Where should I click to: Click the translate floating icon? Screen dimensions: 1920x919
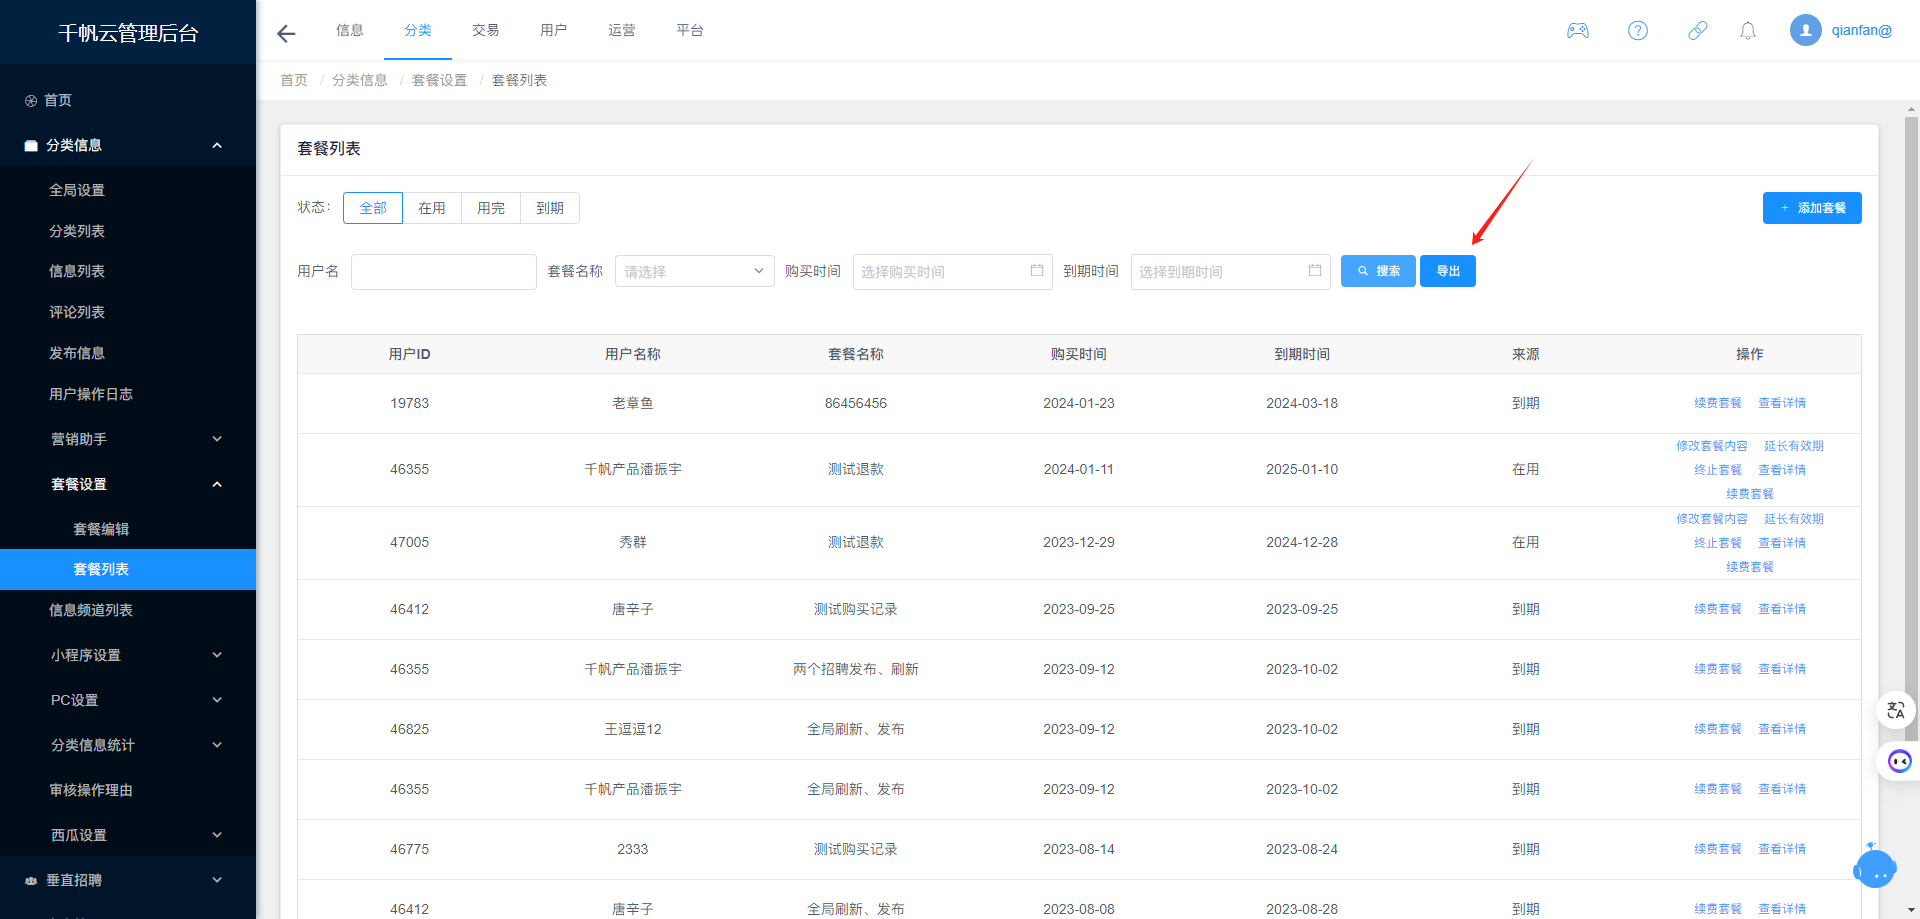(x=1896, y=711)
